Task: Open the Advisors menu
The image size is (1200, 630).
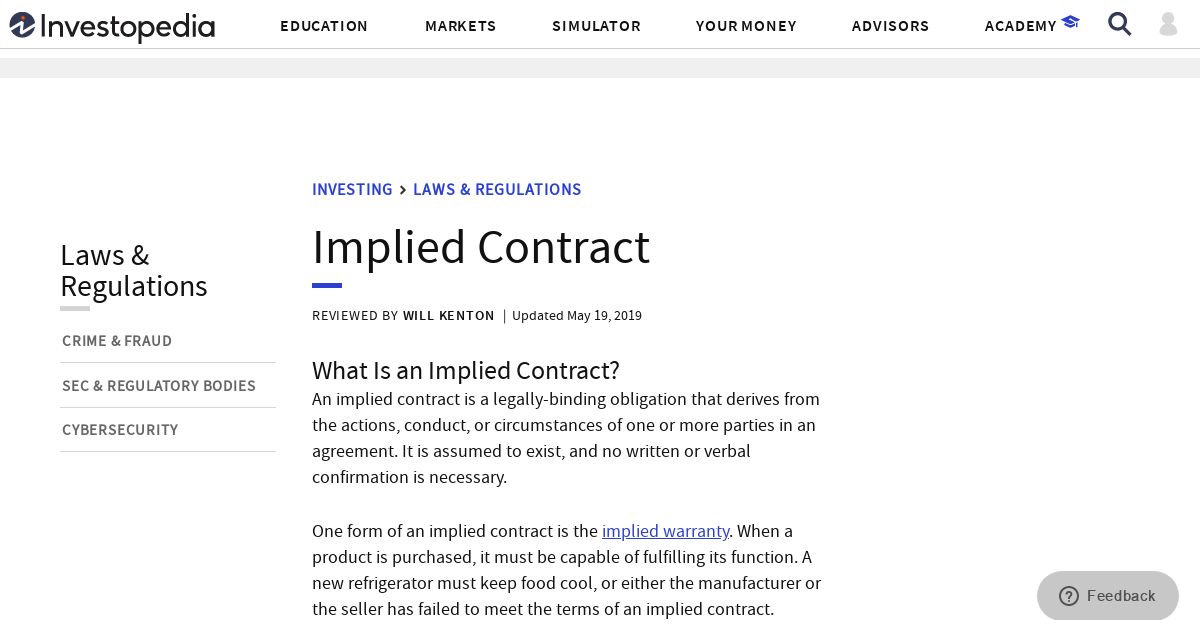Action: tap(891, 26)
